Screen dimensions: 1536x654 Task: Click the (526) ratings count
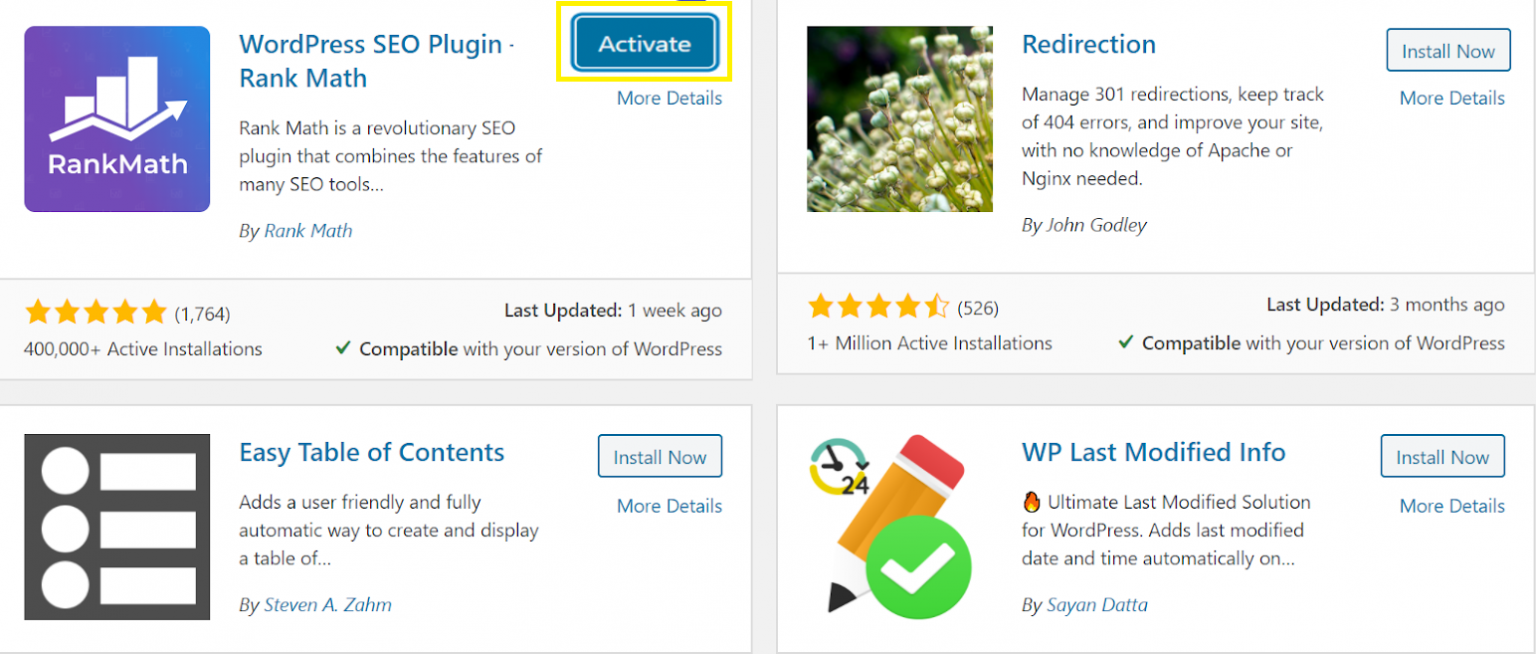[978, 308]
